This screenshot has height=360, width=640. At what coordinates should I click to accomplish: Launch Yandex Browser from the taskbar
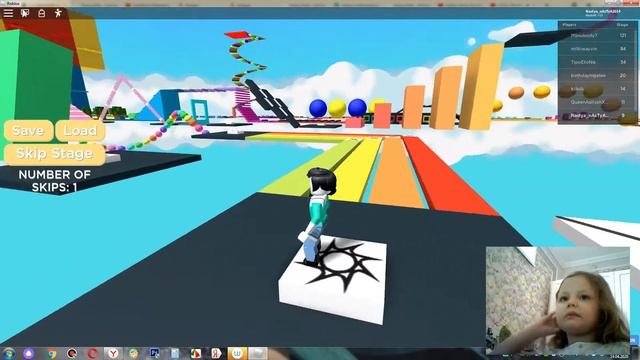(113, 353)
